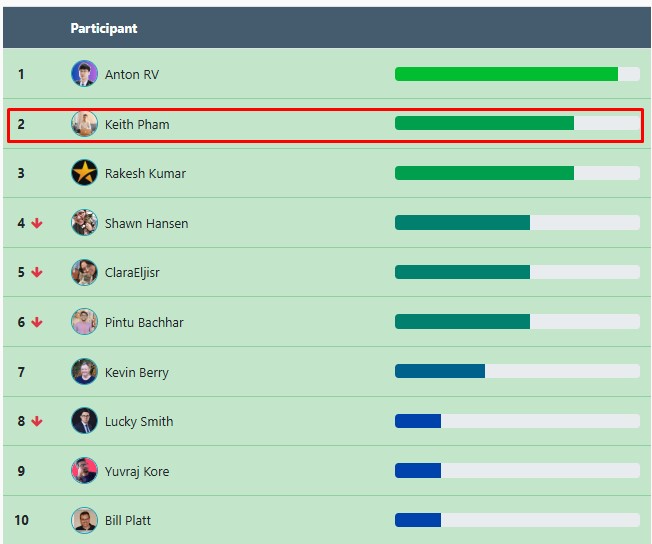Select the Kevin Berry name link
This screenshot has width=652, height=544.
click(137, 372)
